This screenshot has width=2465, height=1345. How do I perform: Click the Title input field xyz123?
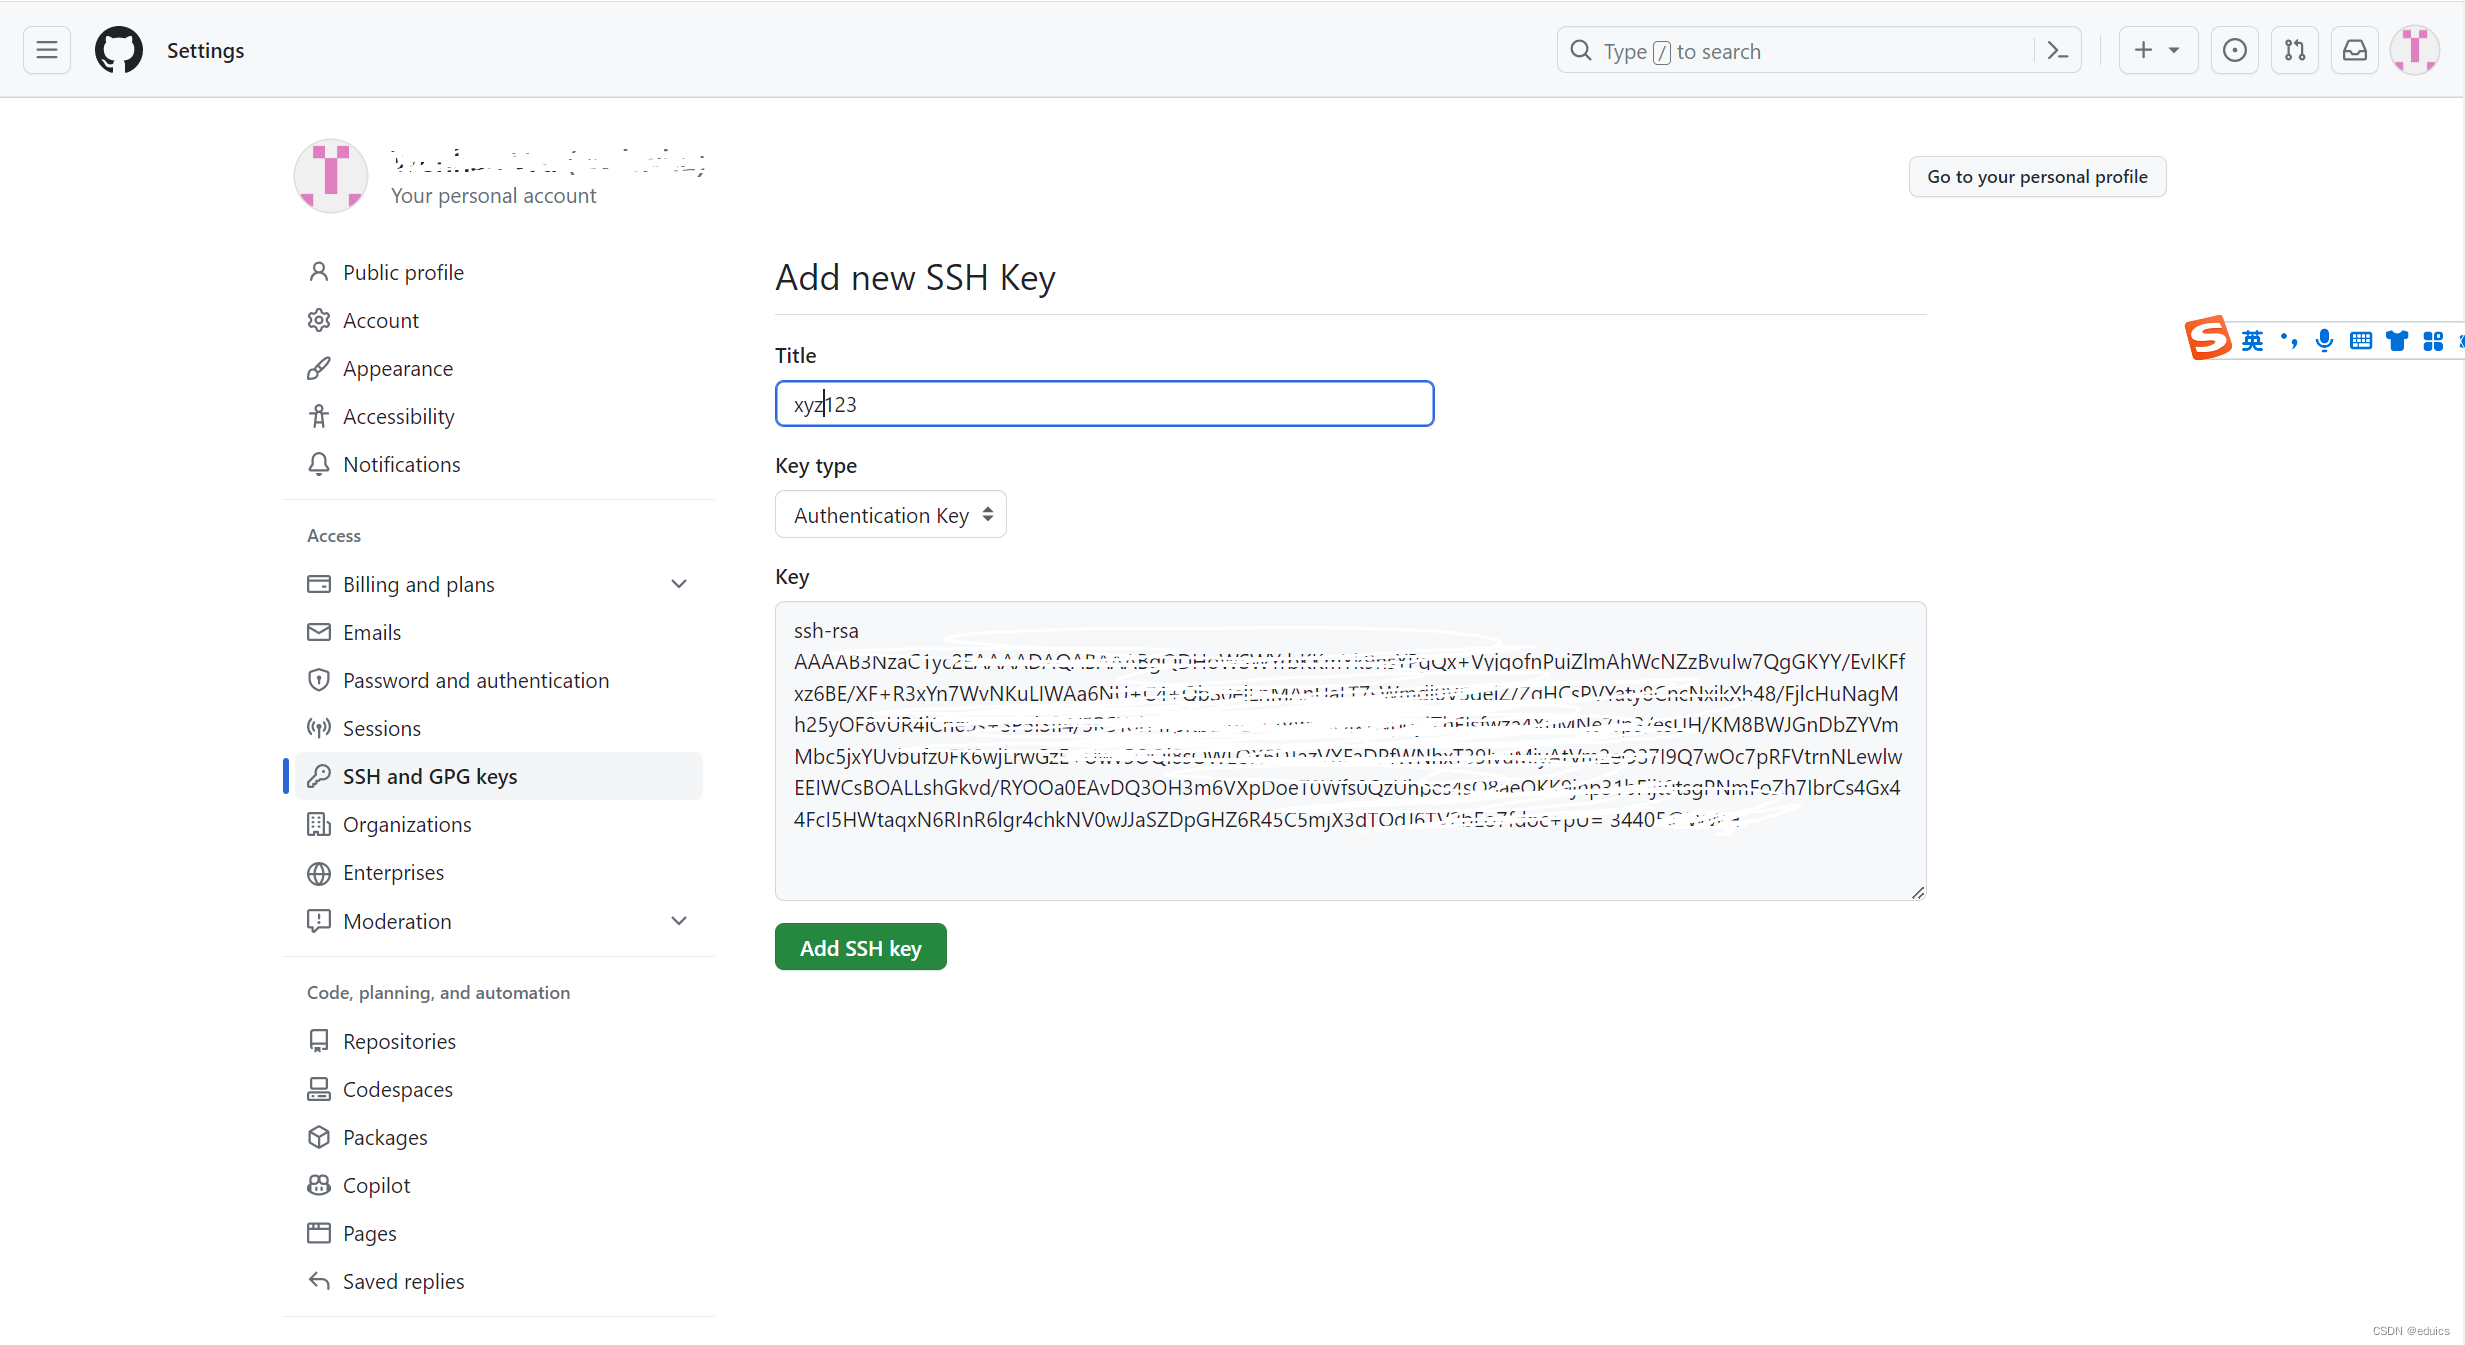[x=1104, y=404]
